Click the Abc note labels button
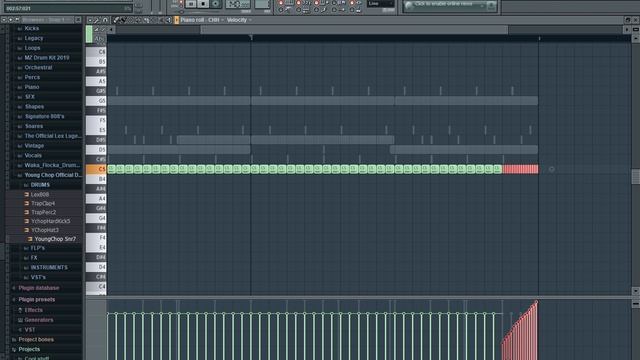This screenshot has height=360, width=640. tap(99, 40)
